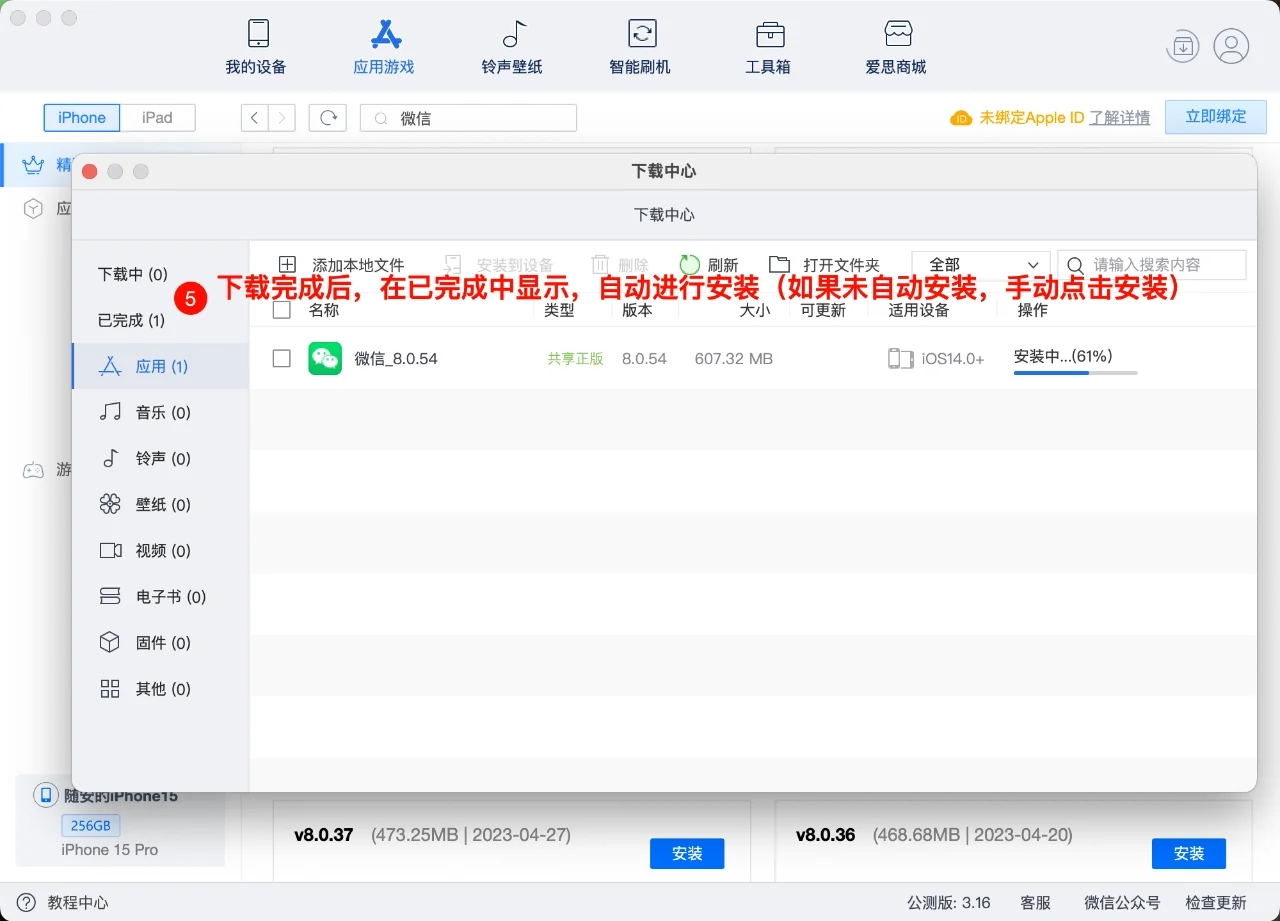Viewport: 1280px width, 921px height.
Task: Select the 应用游戏 apps section
Action: pos(384,45)
